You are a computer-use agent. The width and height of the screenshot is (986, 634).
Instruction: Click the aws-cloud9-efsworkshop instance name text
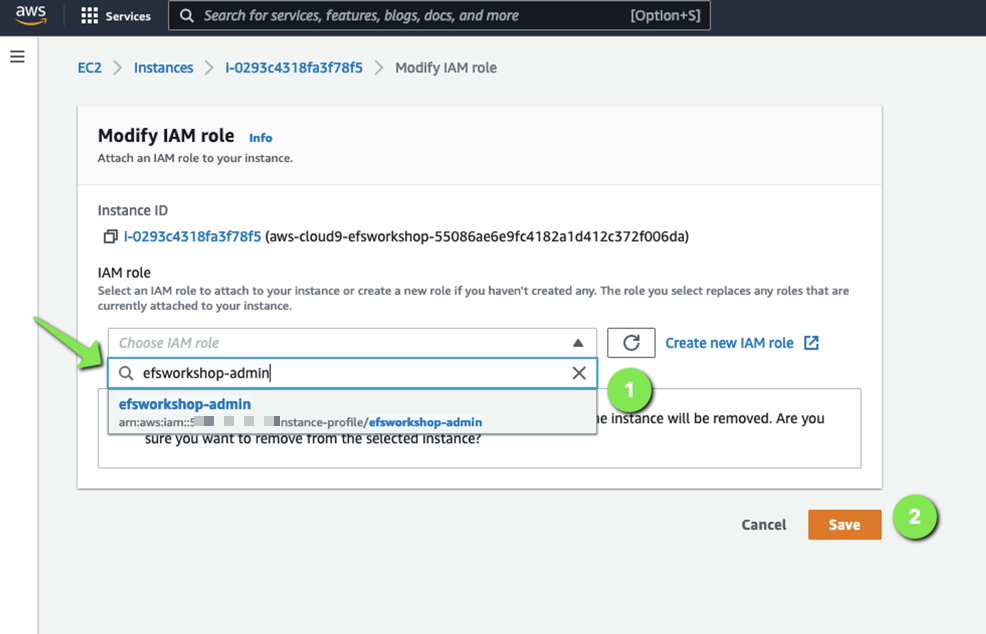tap(477, 236)
